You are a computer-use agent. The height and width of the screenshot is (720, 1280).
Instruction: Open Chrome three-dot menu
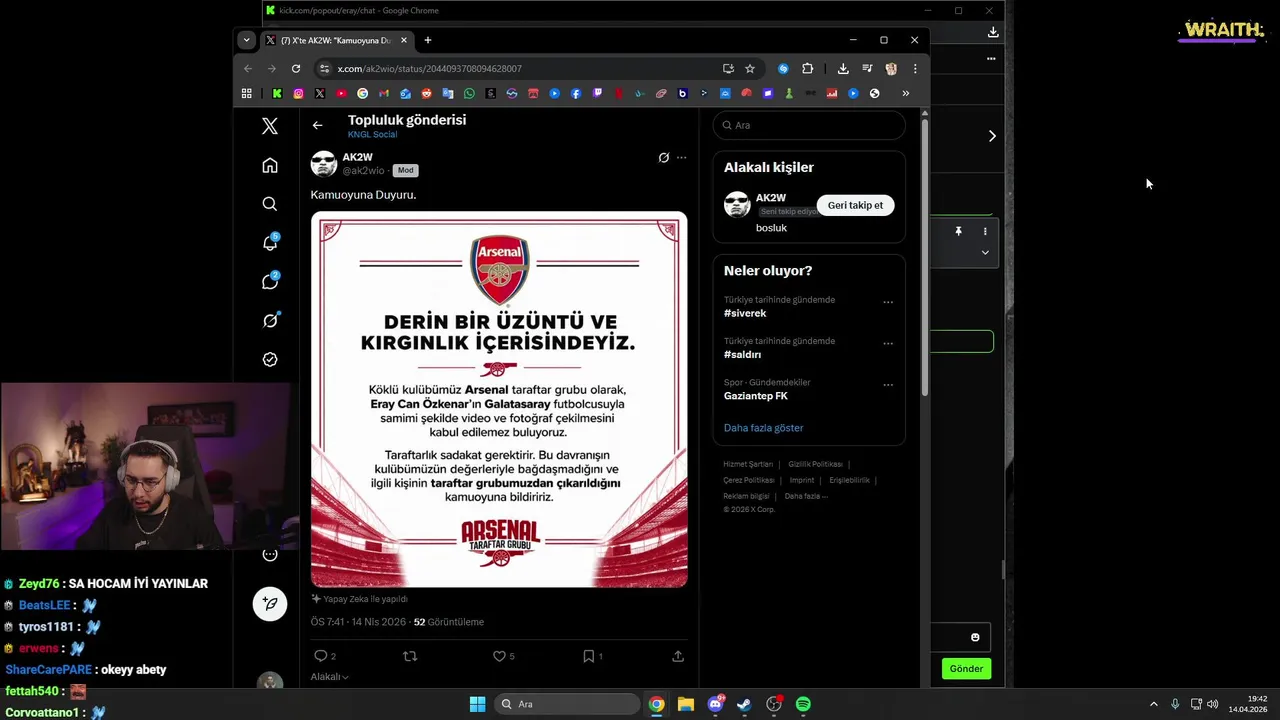tap(915, 69)
